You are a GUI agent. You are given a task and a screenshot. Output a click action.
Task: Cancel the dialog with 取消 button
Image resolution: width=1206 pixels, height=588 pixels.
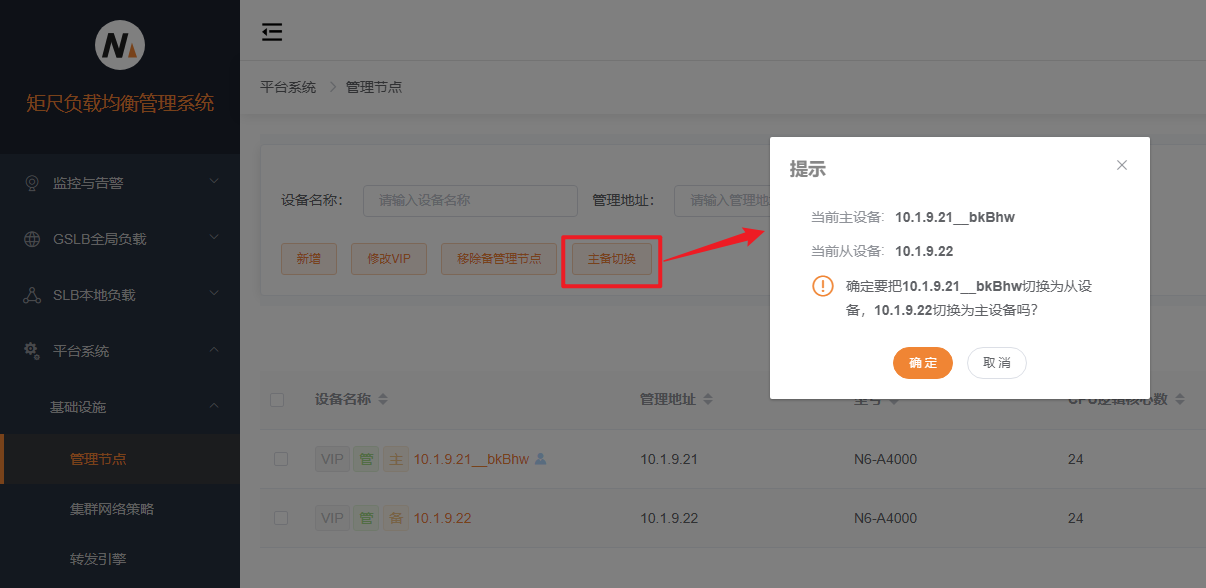[x=996, y=363]
